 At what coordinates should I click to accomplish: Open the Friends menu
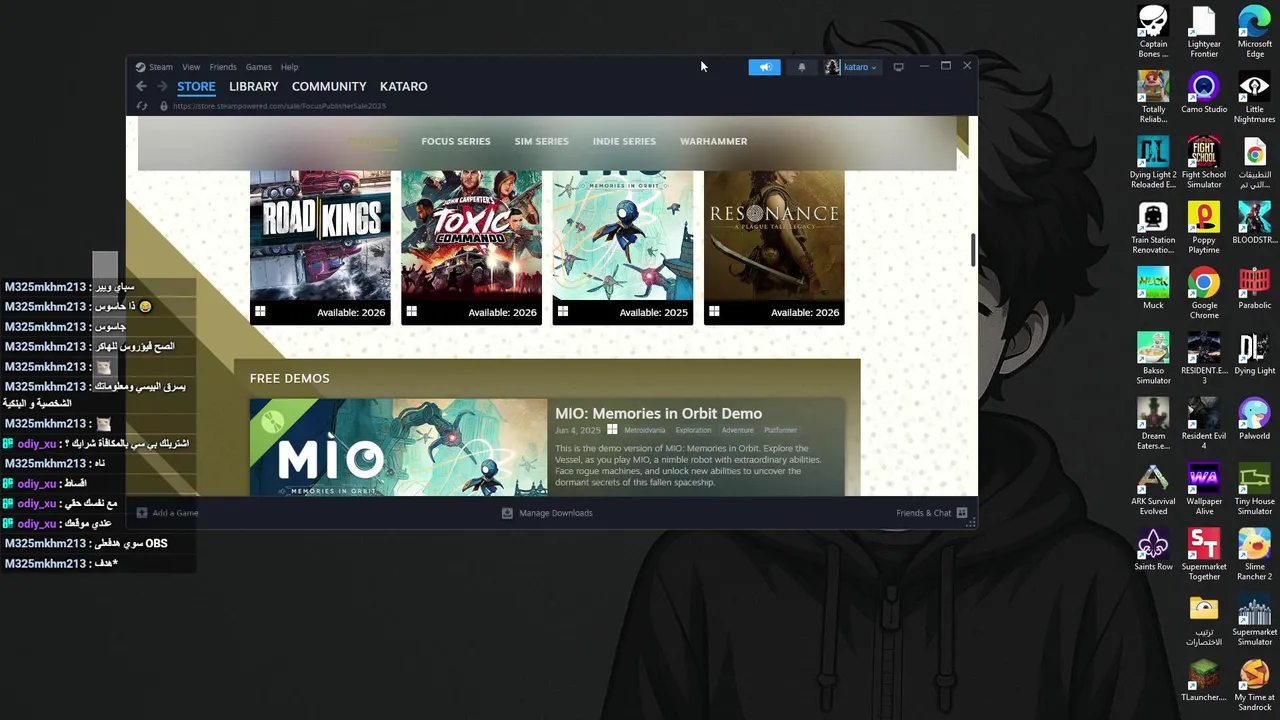pyautogui.click(x=223, y=67)
